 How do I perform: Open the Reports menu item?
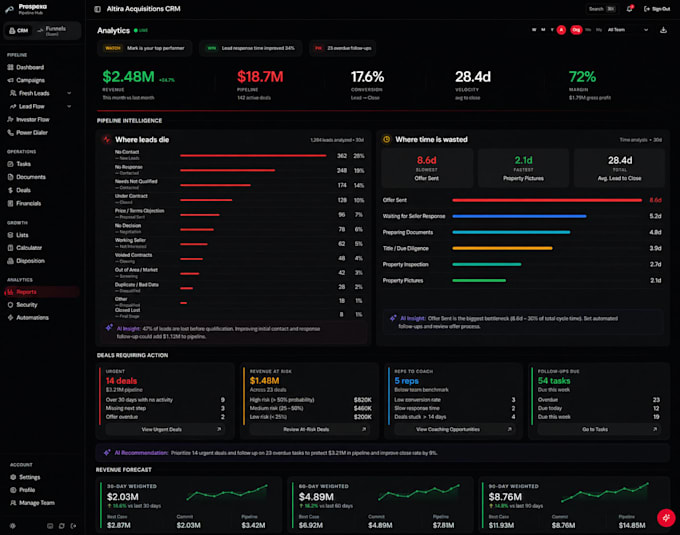[42, 292]
